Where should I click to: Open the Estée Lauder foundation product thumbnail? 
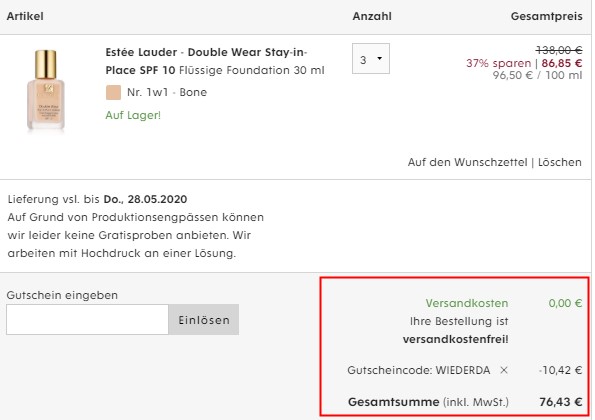(x=46, y=90)
